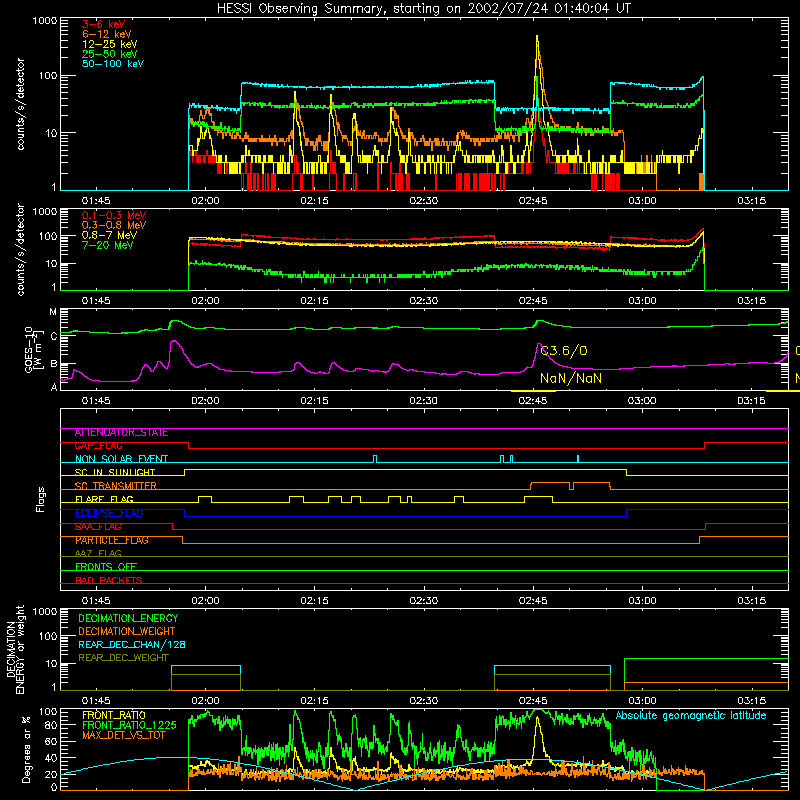Click the 0.1-0.3 MeV legend entry
The height and width of the screenshot is (800, 800).
tap(114, 215)
